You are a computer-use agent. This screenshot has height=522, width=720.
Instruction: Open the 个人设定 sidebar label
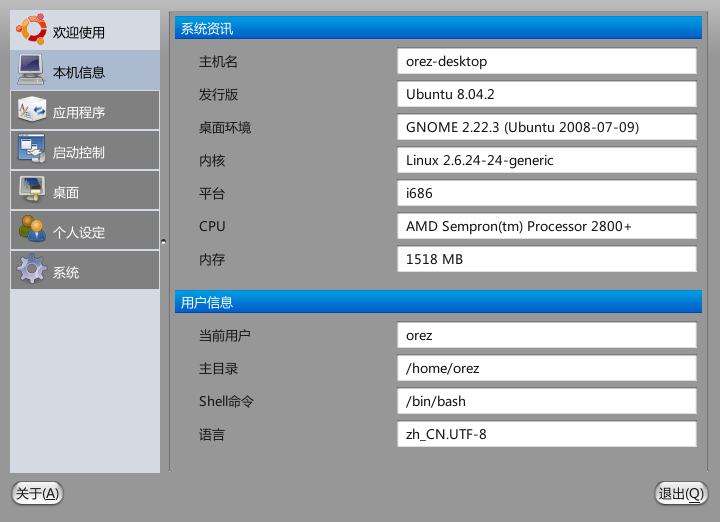click(79, 232)
